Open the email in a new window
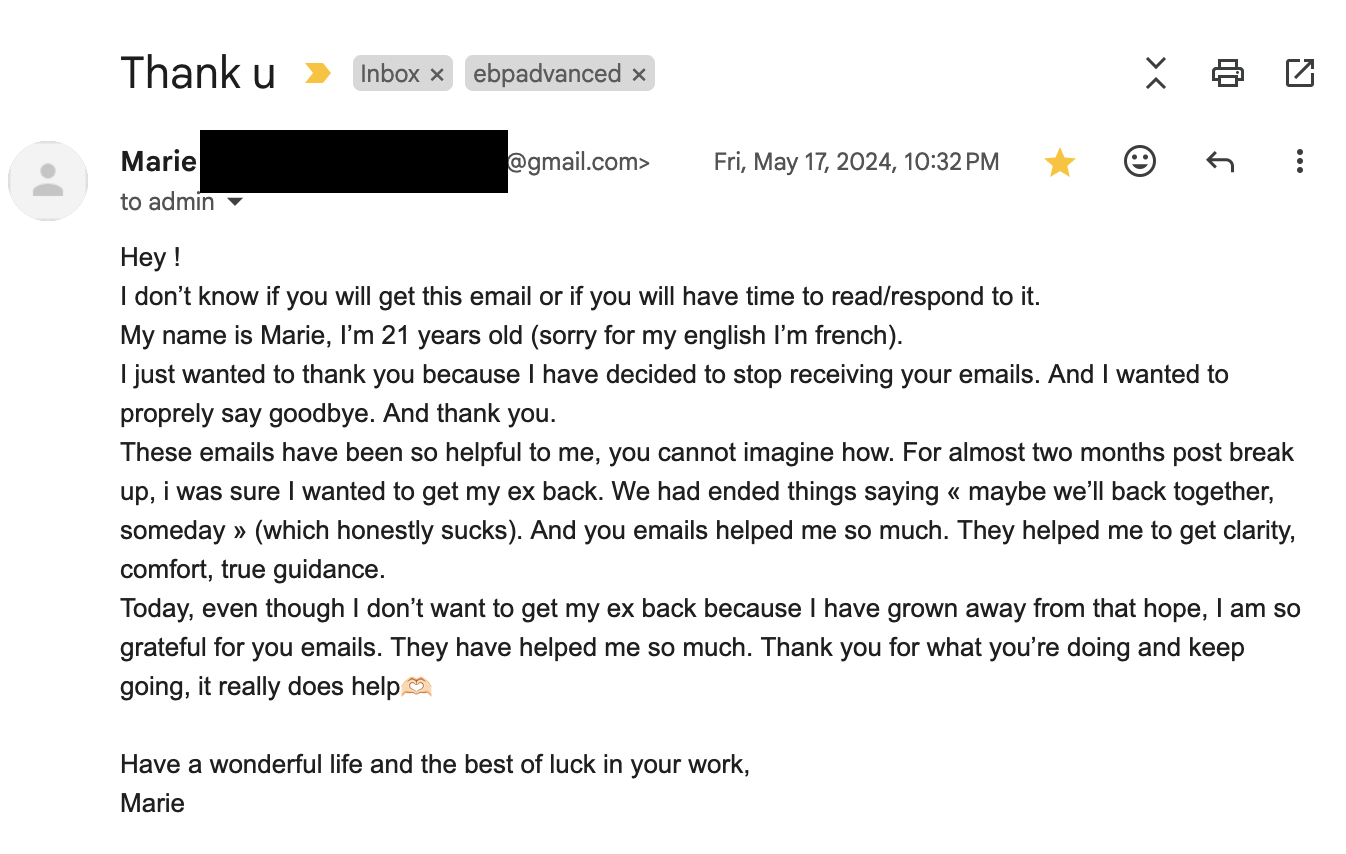The image size is (1346, 854). pos(1299,73)
